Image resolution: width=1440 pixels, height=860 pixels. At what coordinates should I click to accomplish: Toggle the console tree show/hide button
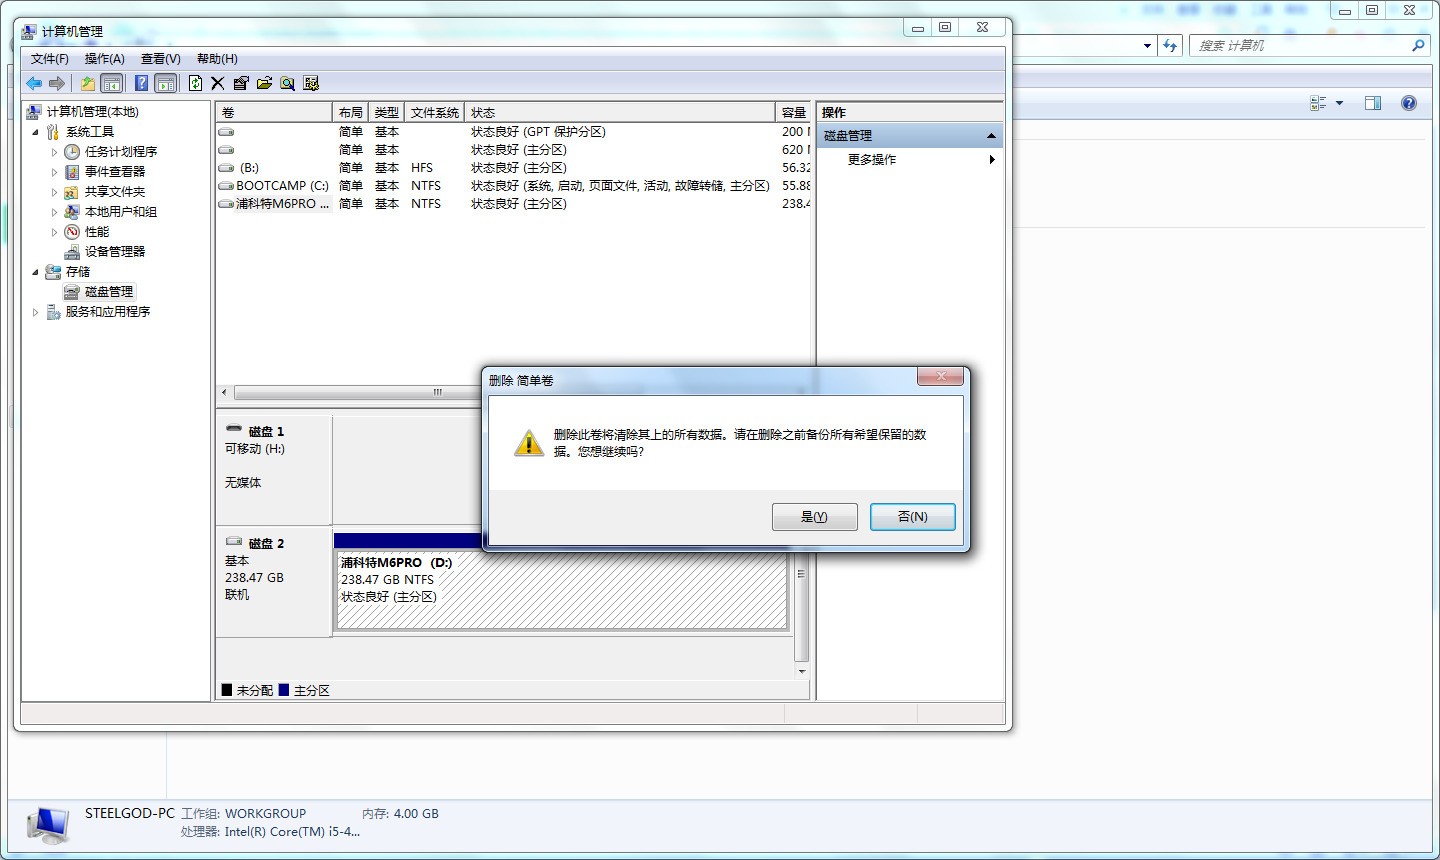[112, 83]
